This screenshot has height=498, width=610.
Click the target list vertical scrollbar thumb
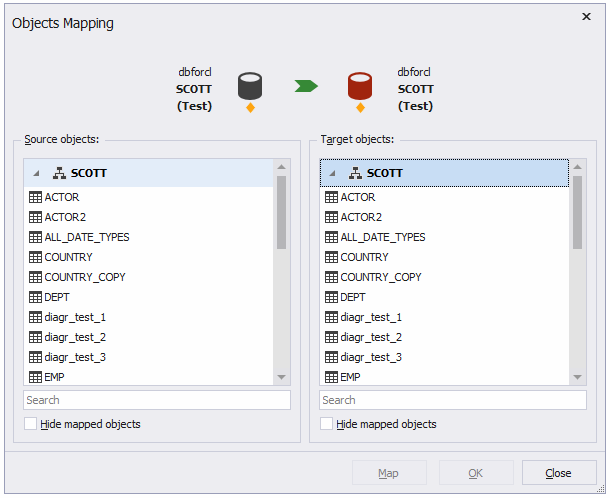coord(578,212)
